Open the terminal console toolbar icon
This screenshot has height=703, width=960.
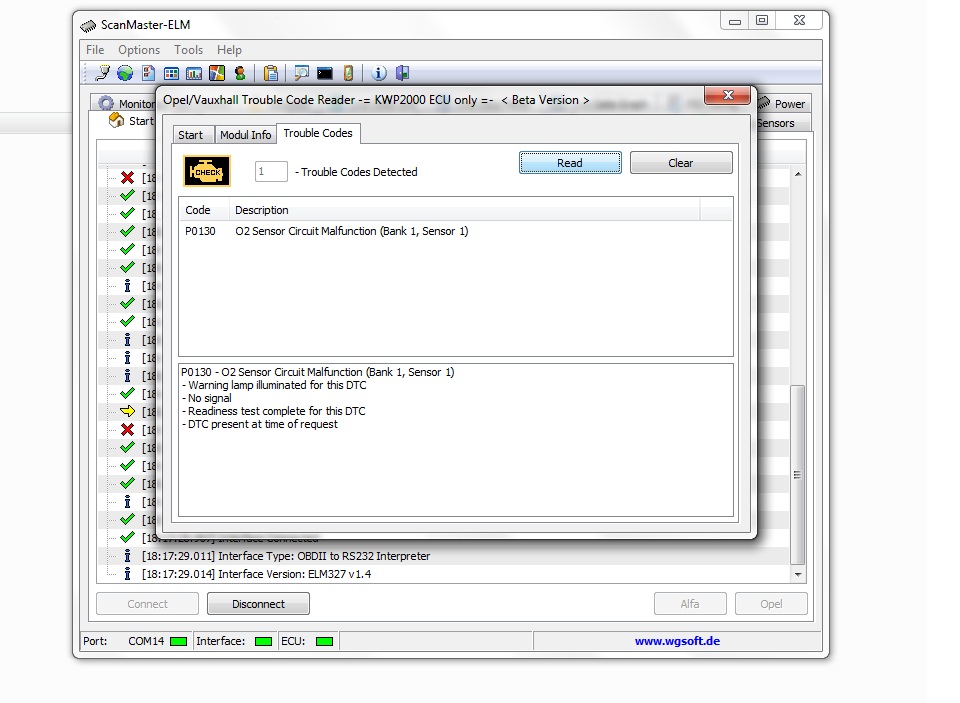(325, 73)
